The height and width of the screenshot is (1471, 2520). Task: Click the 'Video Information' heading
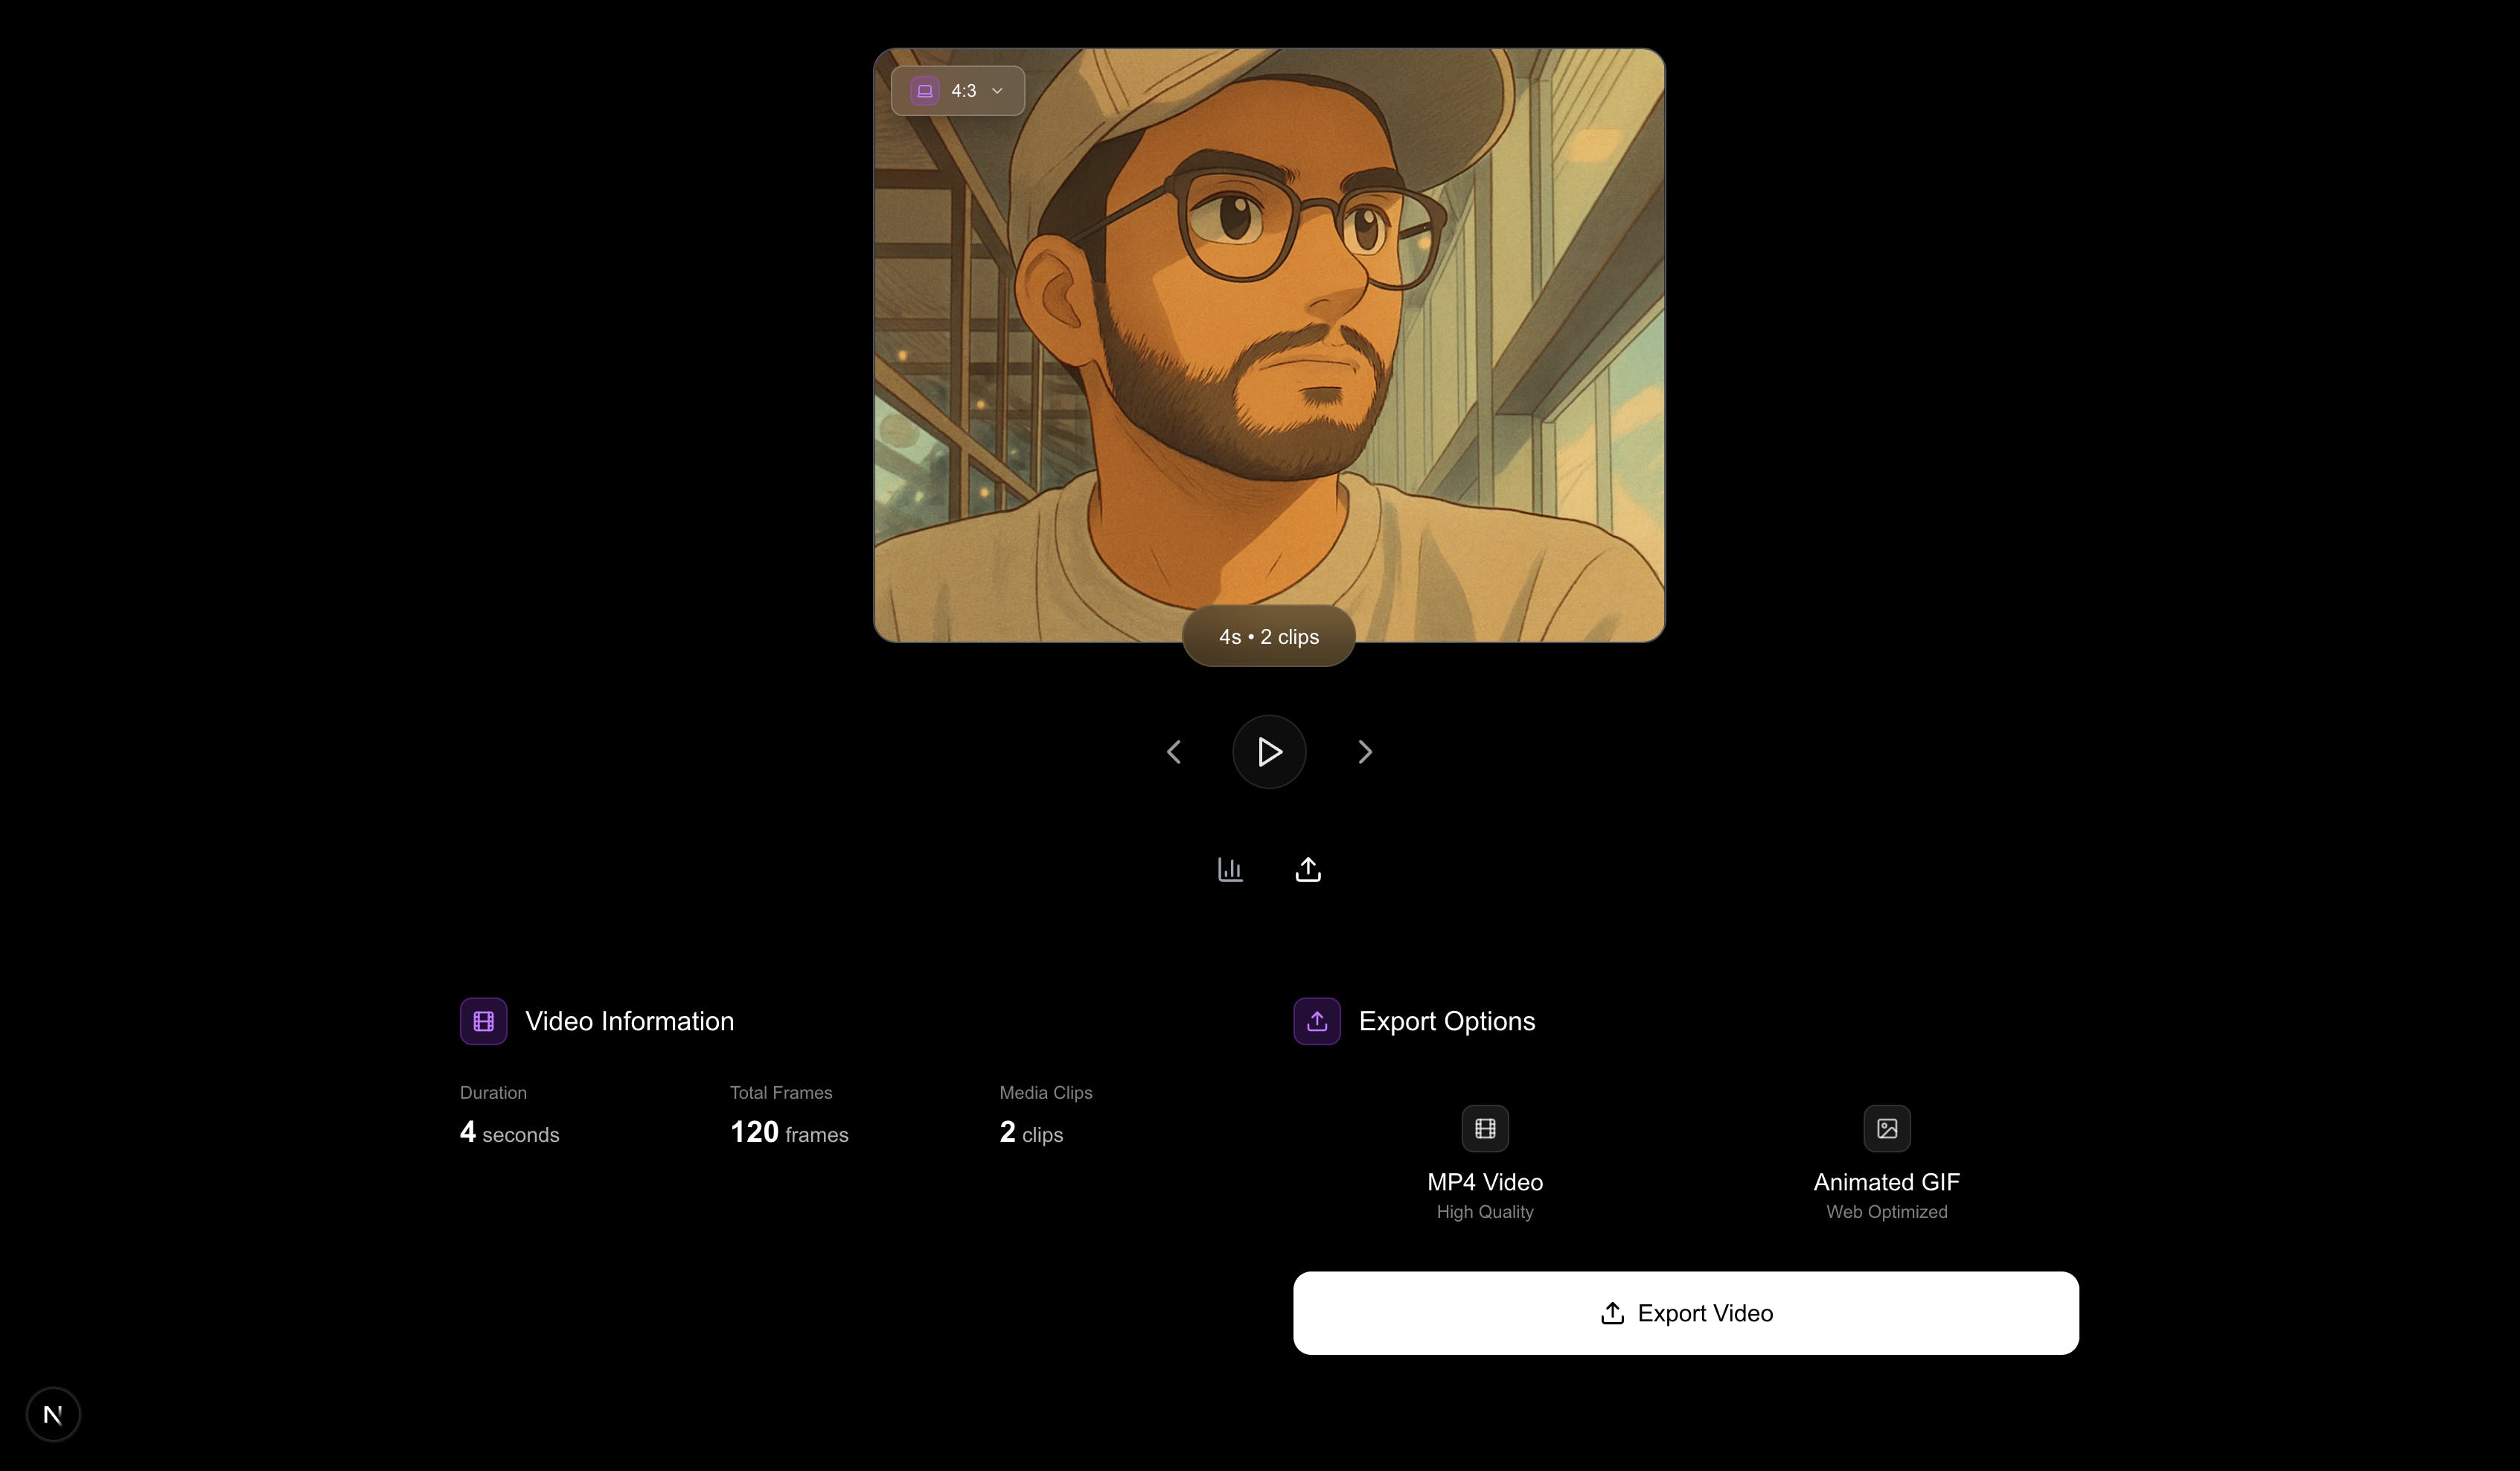pos(630,1021)
